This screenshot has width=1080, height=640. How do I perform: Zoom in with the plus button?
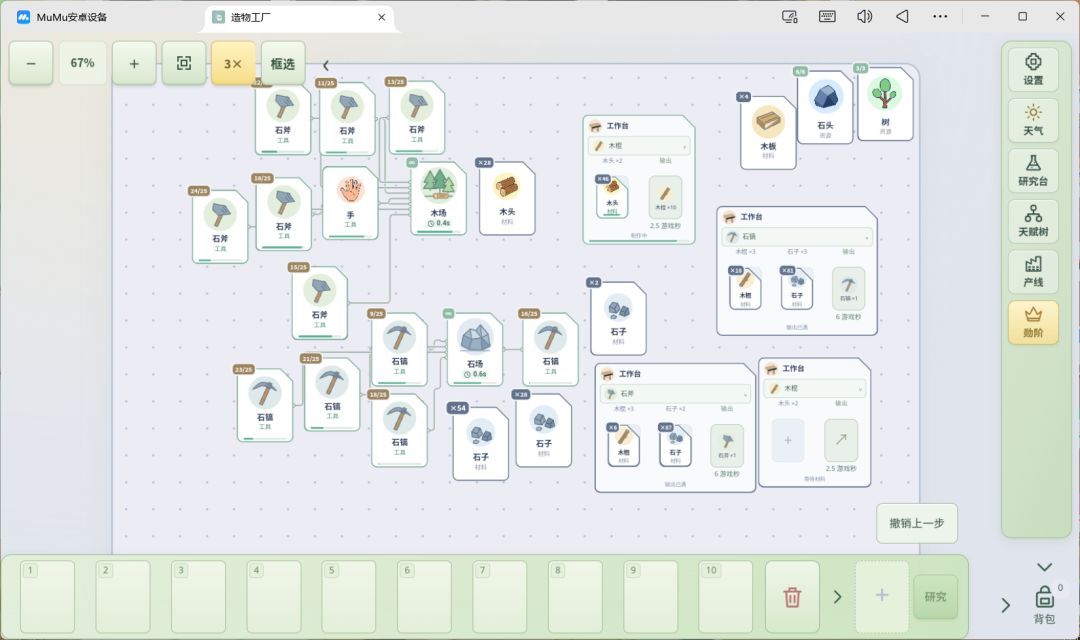coord(134,63)
